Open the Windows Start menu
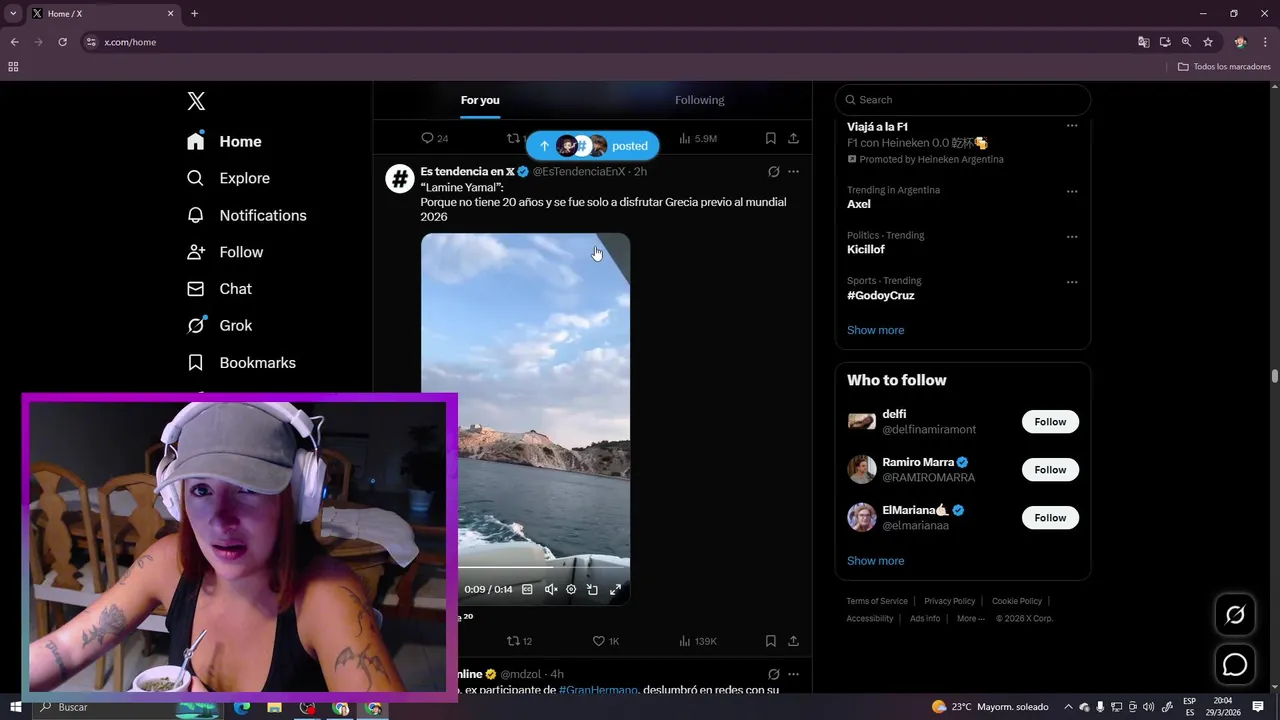1280x720 pixels. pyautogui.click(x=16, y=707)
